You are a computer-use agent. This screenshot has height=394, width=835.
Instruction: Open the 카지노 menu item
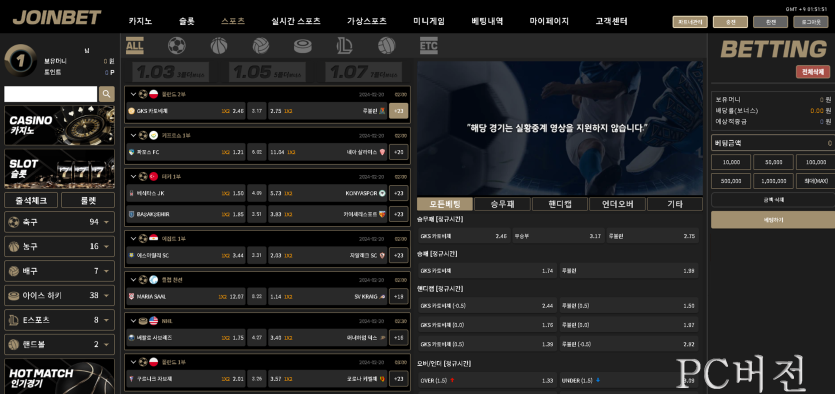point(140,21)
